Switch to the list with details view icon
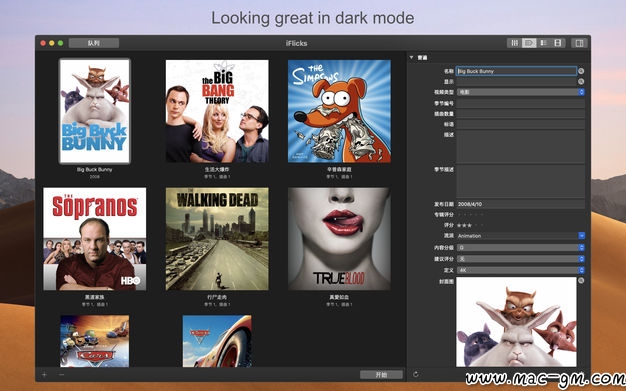 [x=543, y=43]
